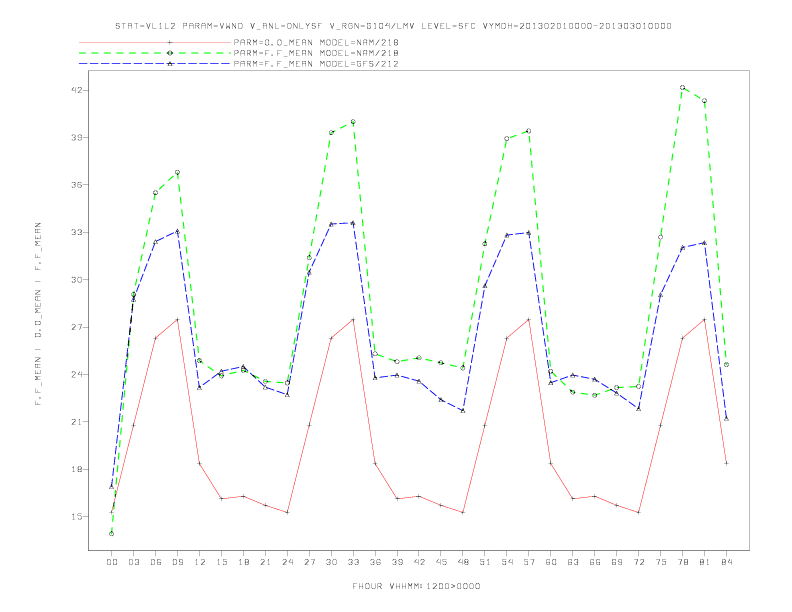Click red plus marker at hour 57 peak
Screen dimensions: 792x612
pyautogui.click(x=529, y=320)
